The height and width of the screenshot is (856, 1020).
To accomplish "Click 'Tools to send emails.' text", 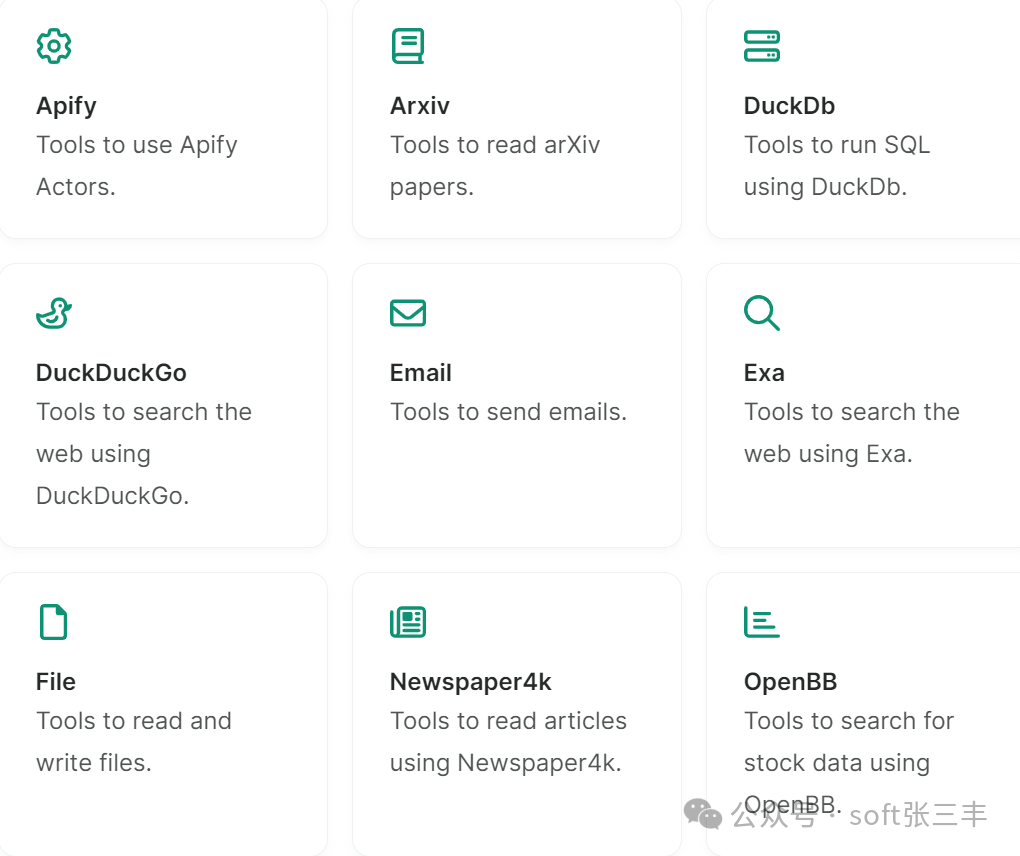I will pos(508,412).
